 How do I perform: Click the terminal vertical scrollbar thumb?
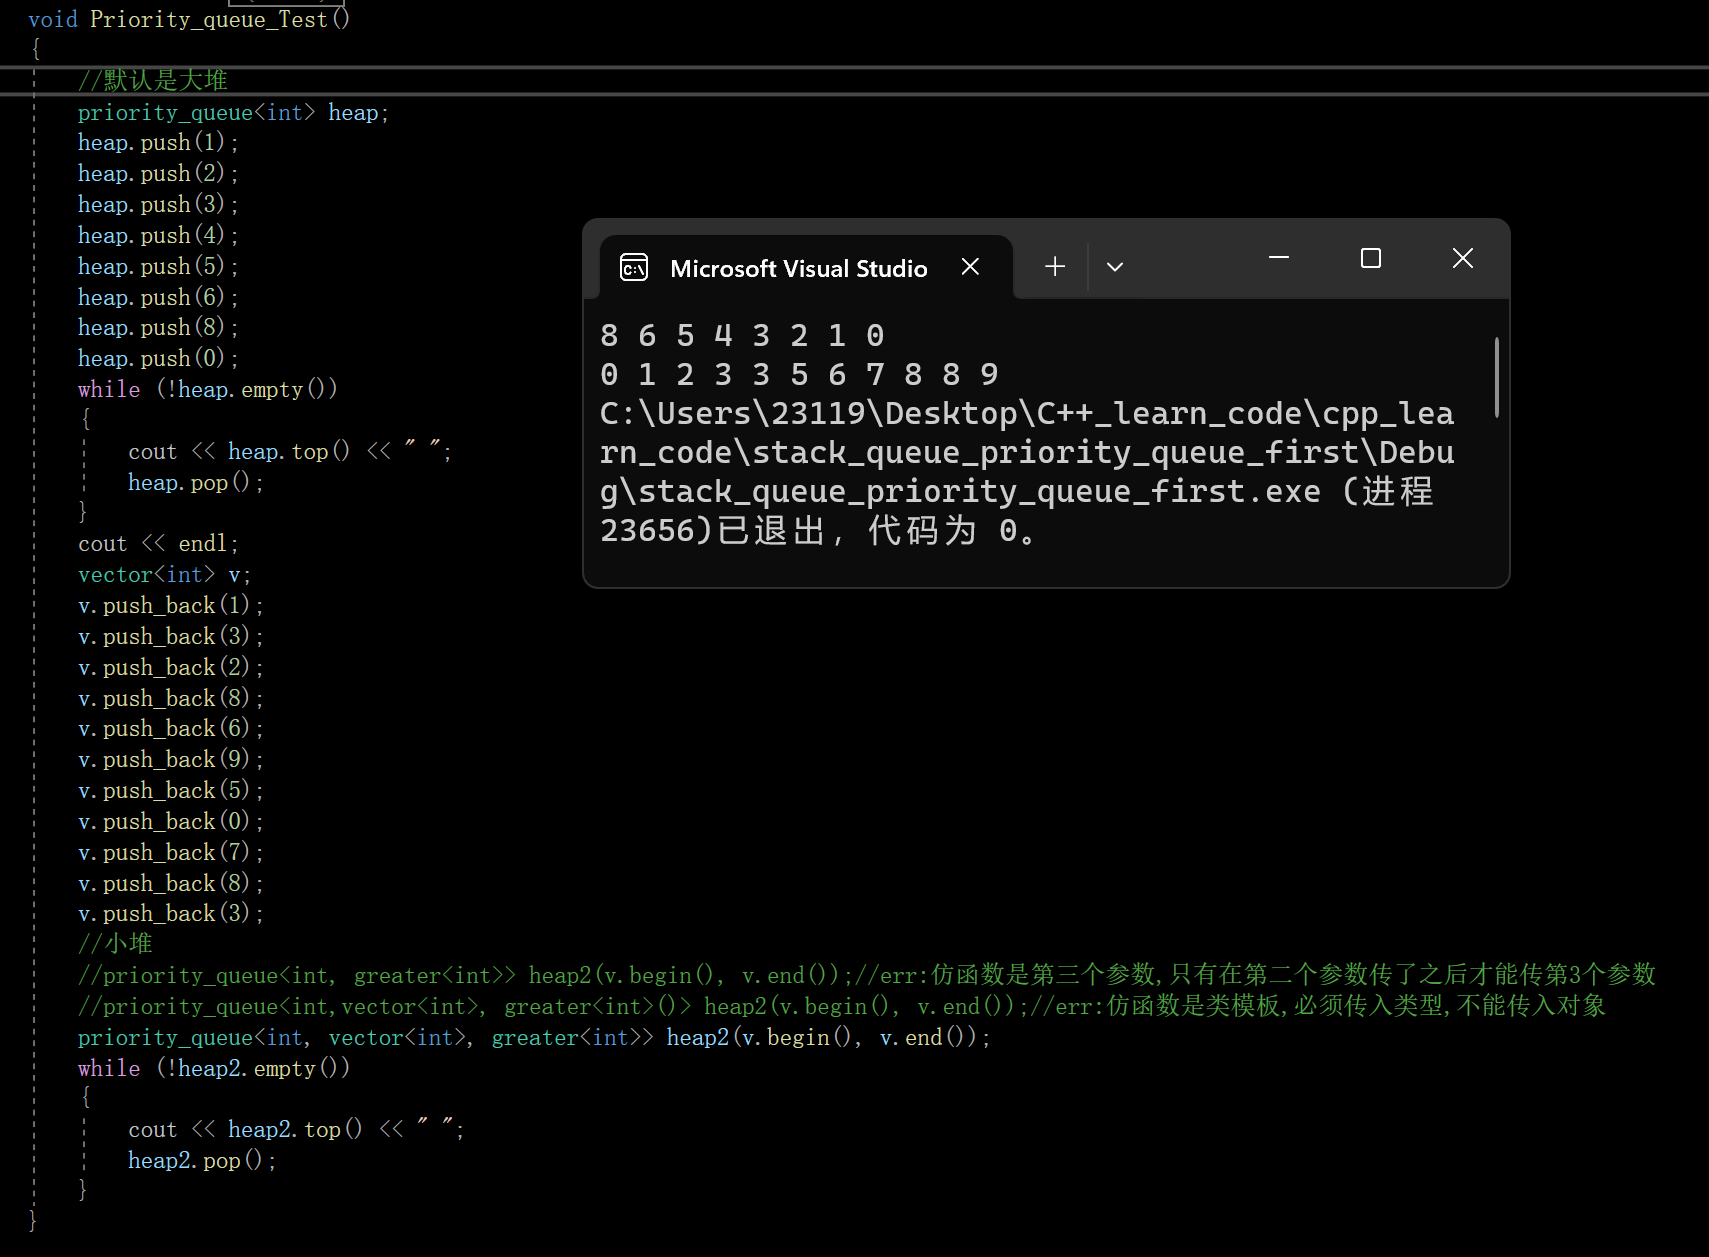pyautogui.click(x=1497, y=376)
